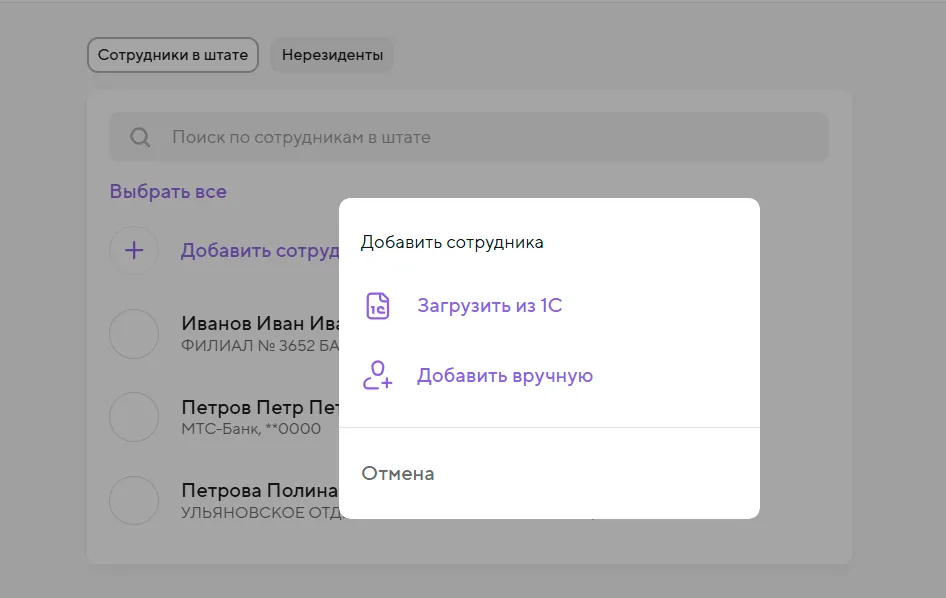This screenshot has height=598, width=946.
Task: Click the Выбрать все link
Action: (x=168, y=191)
